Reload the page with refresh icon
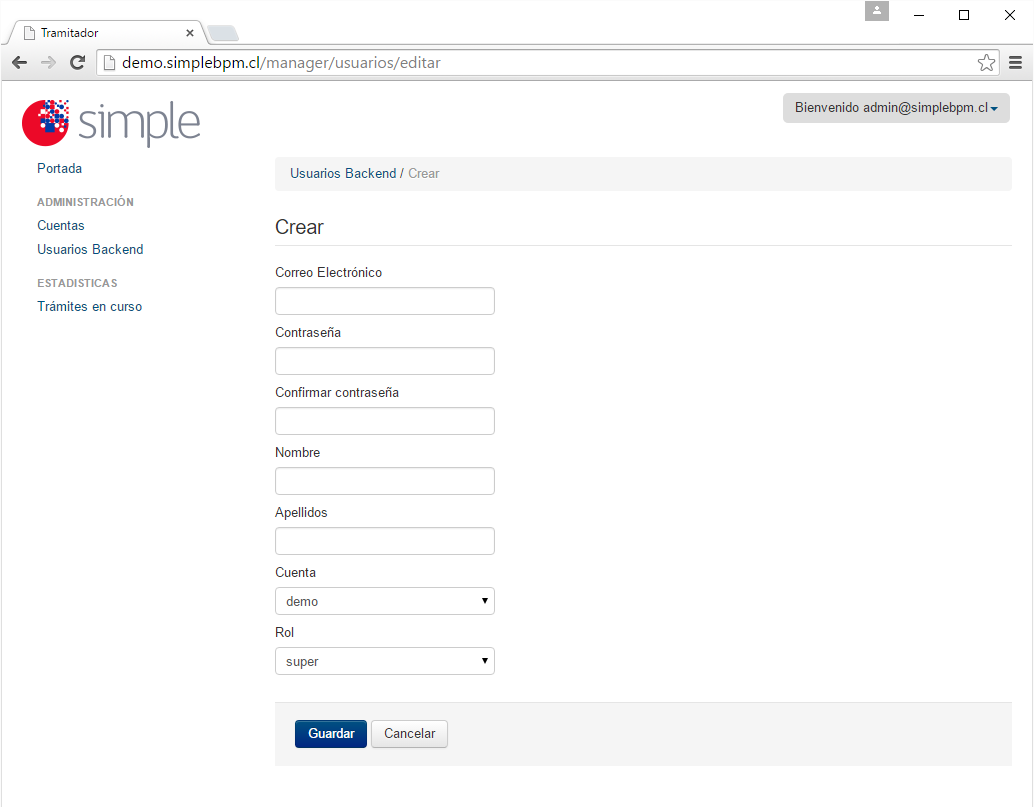Viewport: 1034px width, 807px height. click(x=78, y=63)
